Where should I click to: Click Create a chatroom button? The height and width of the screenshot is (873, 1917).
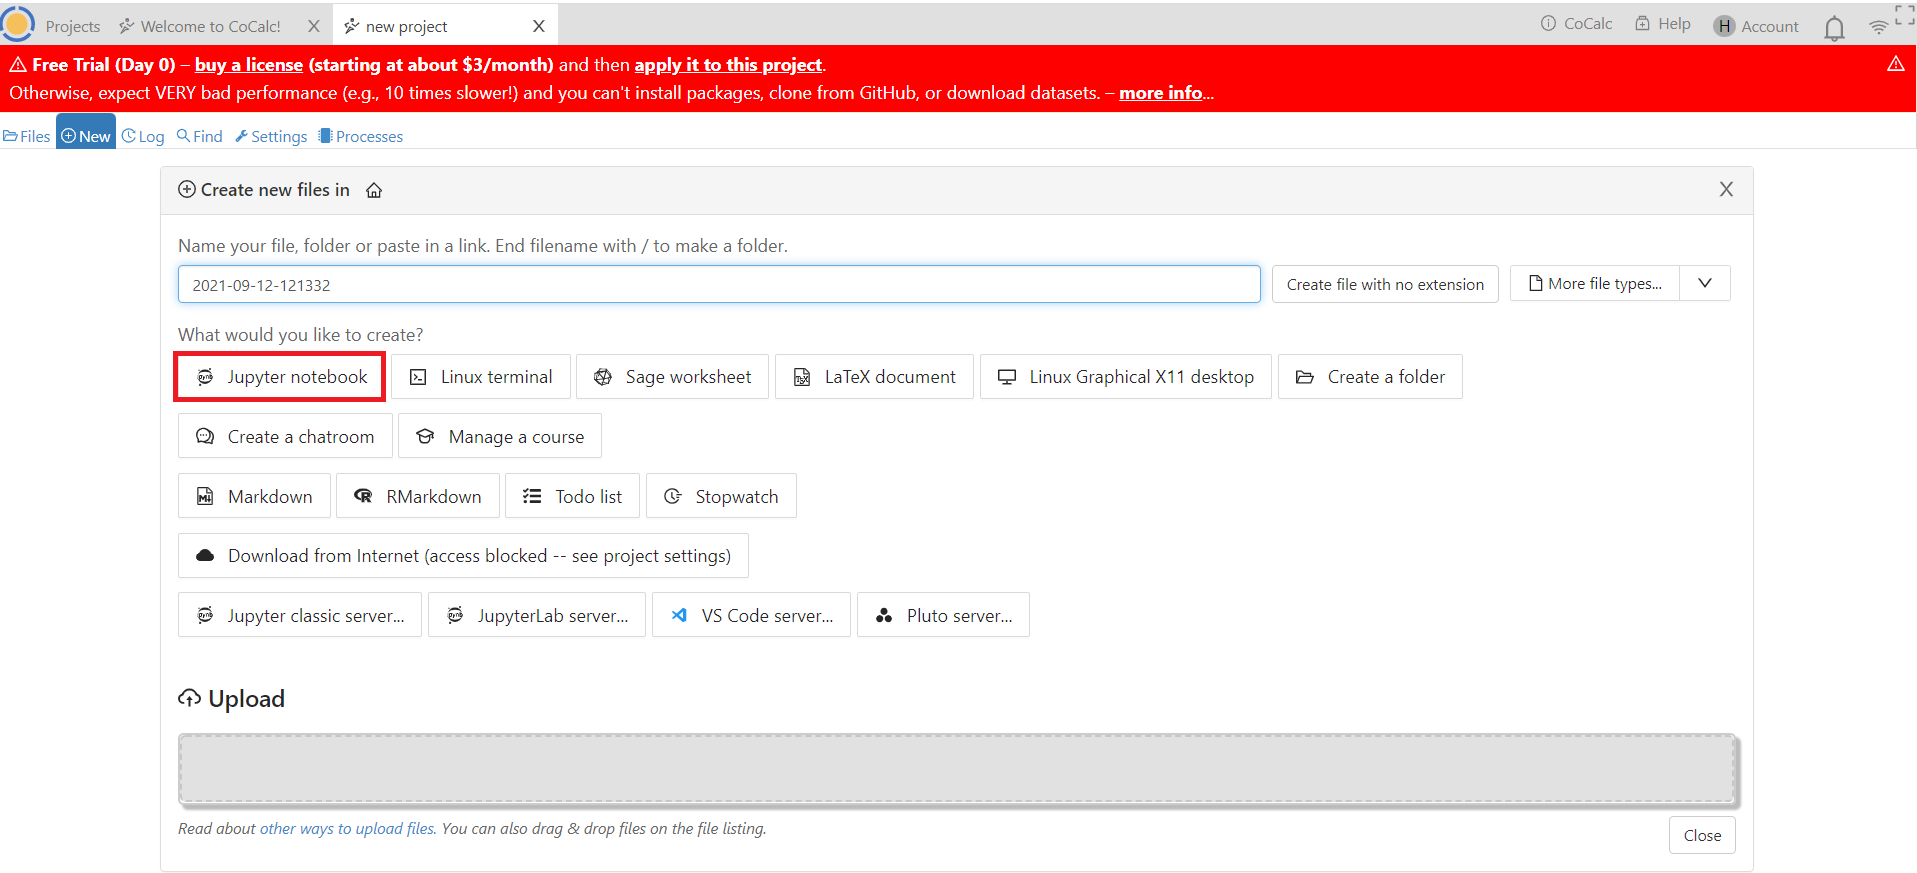tap(285, 437)
